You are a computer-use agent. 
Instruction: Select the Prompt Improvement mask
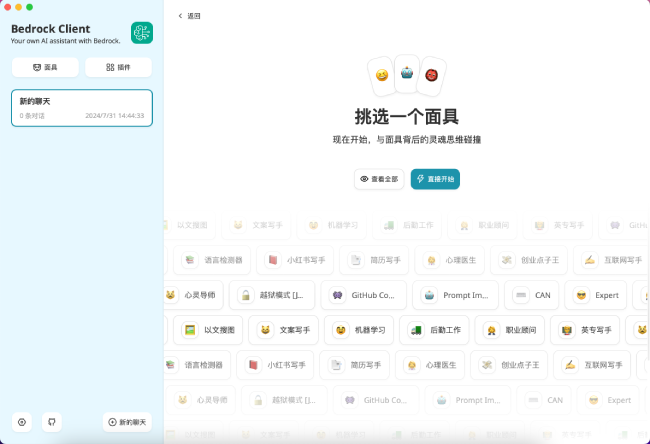pos(455,295)
